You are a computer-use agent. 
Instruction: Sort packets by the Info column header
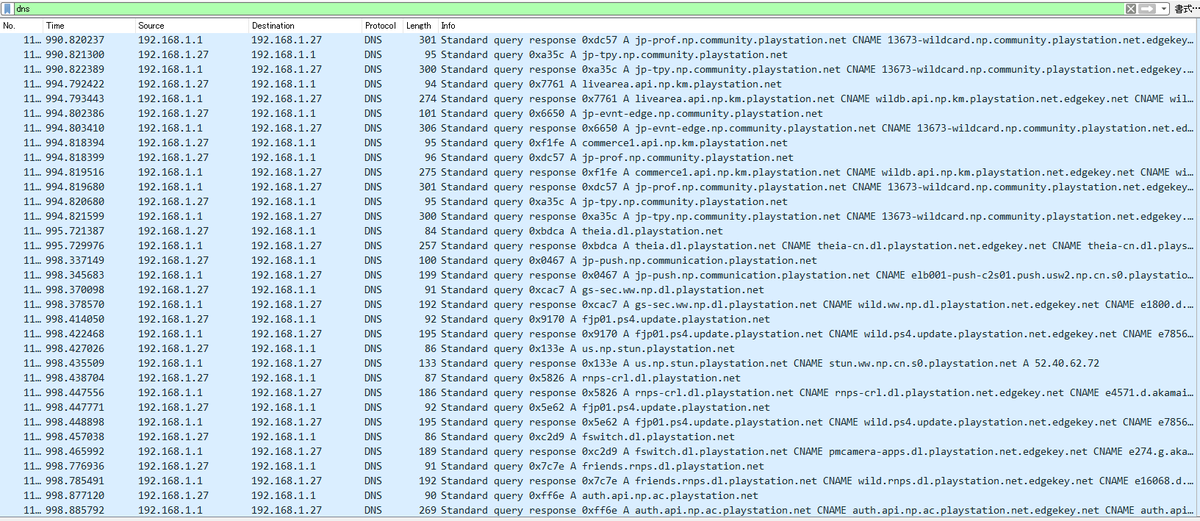815,24
